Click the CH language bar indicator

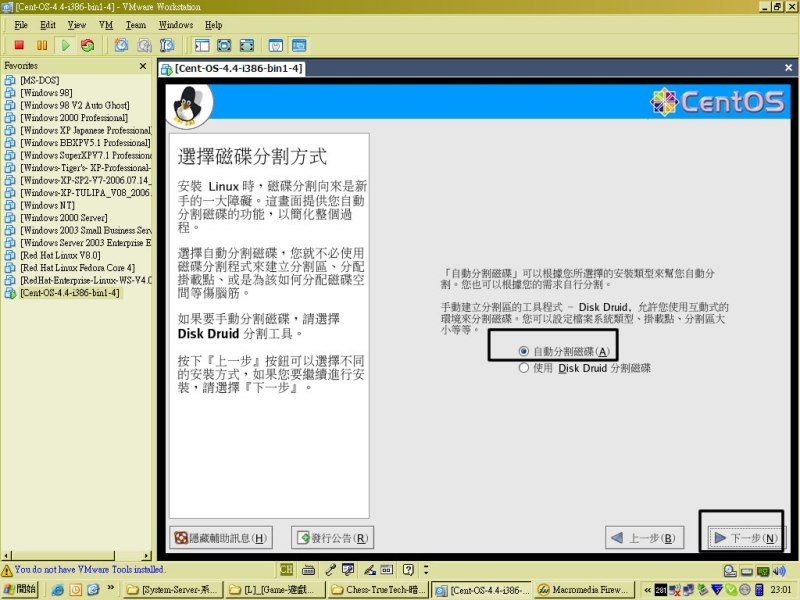[x=286, y=569]
